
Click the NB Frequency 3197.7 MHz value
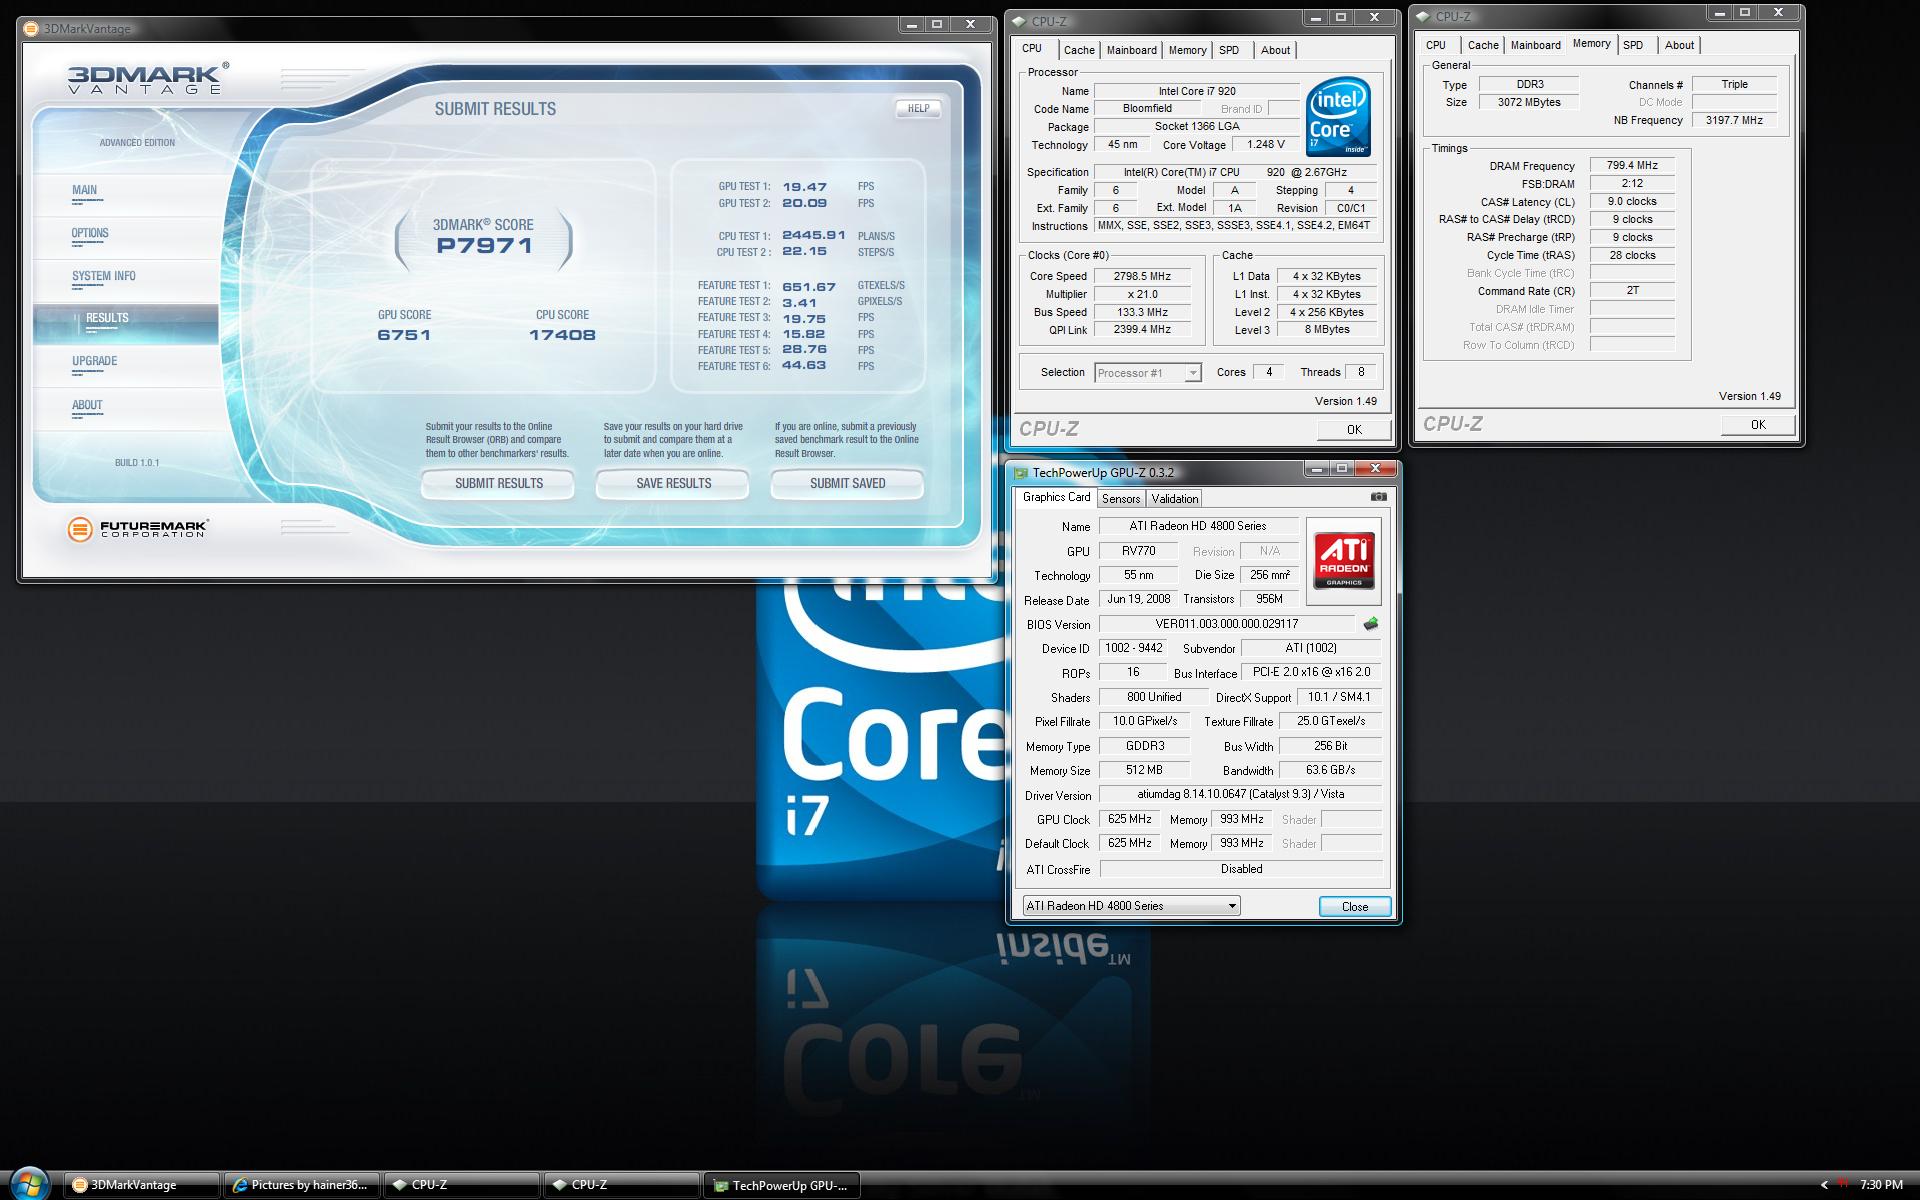1734,120
